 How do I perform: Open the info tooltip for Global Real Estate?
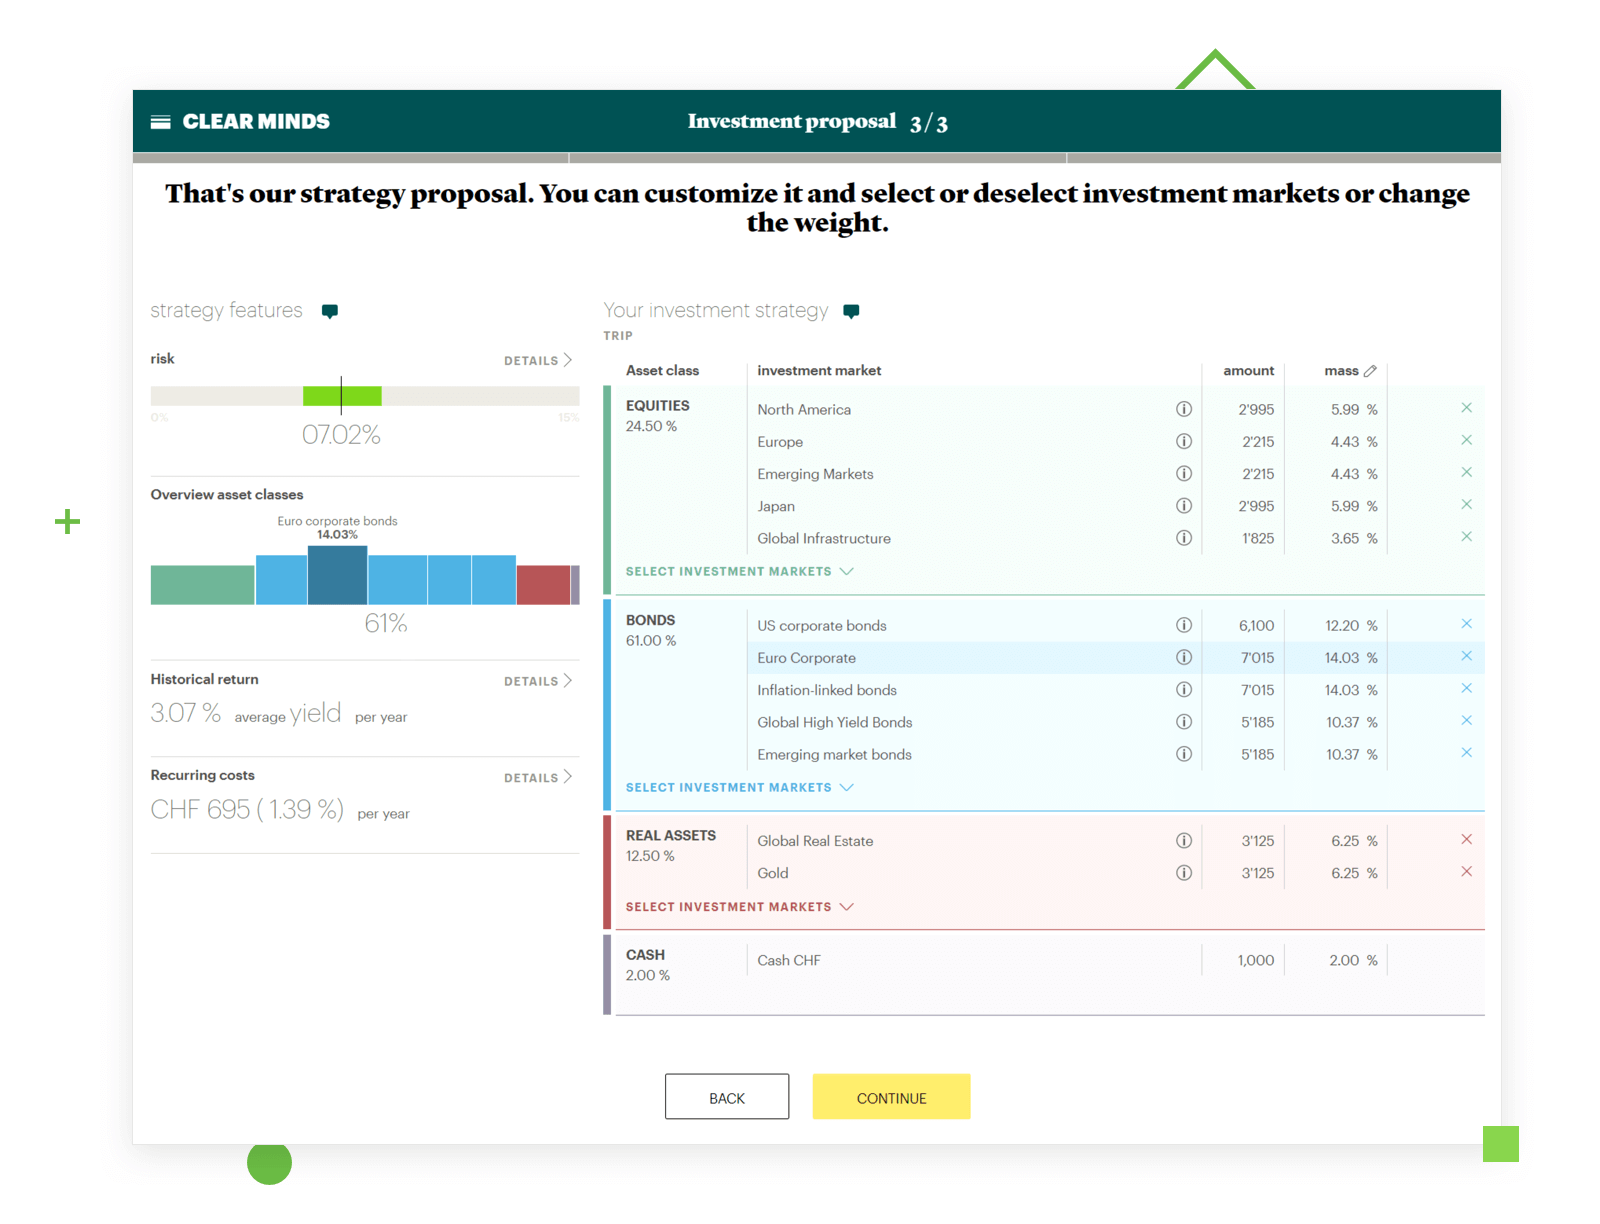coord(1184,840)
